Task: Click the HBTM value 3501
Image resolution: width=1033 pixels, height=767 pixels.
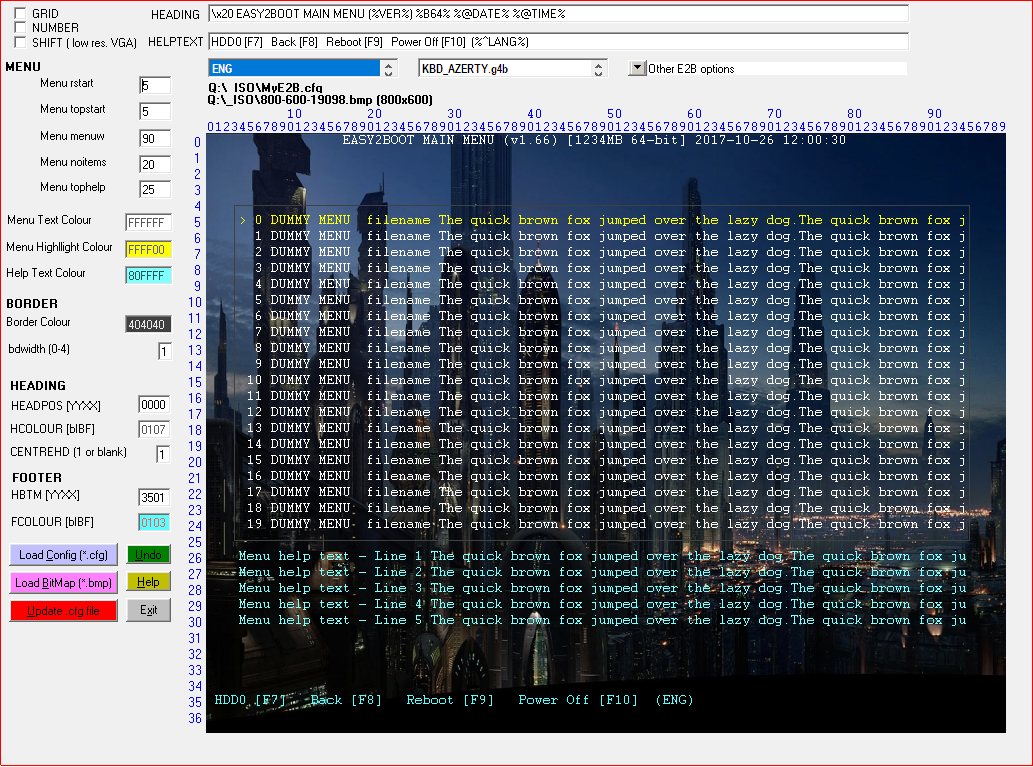Action: click(x=154, y=497)
